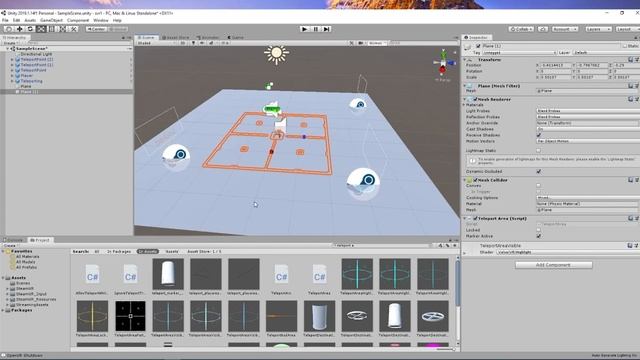Toggle the Marker Active checkbox

coord(539,236)
